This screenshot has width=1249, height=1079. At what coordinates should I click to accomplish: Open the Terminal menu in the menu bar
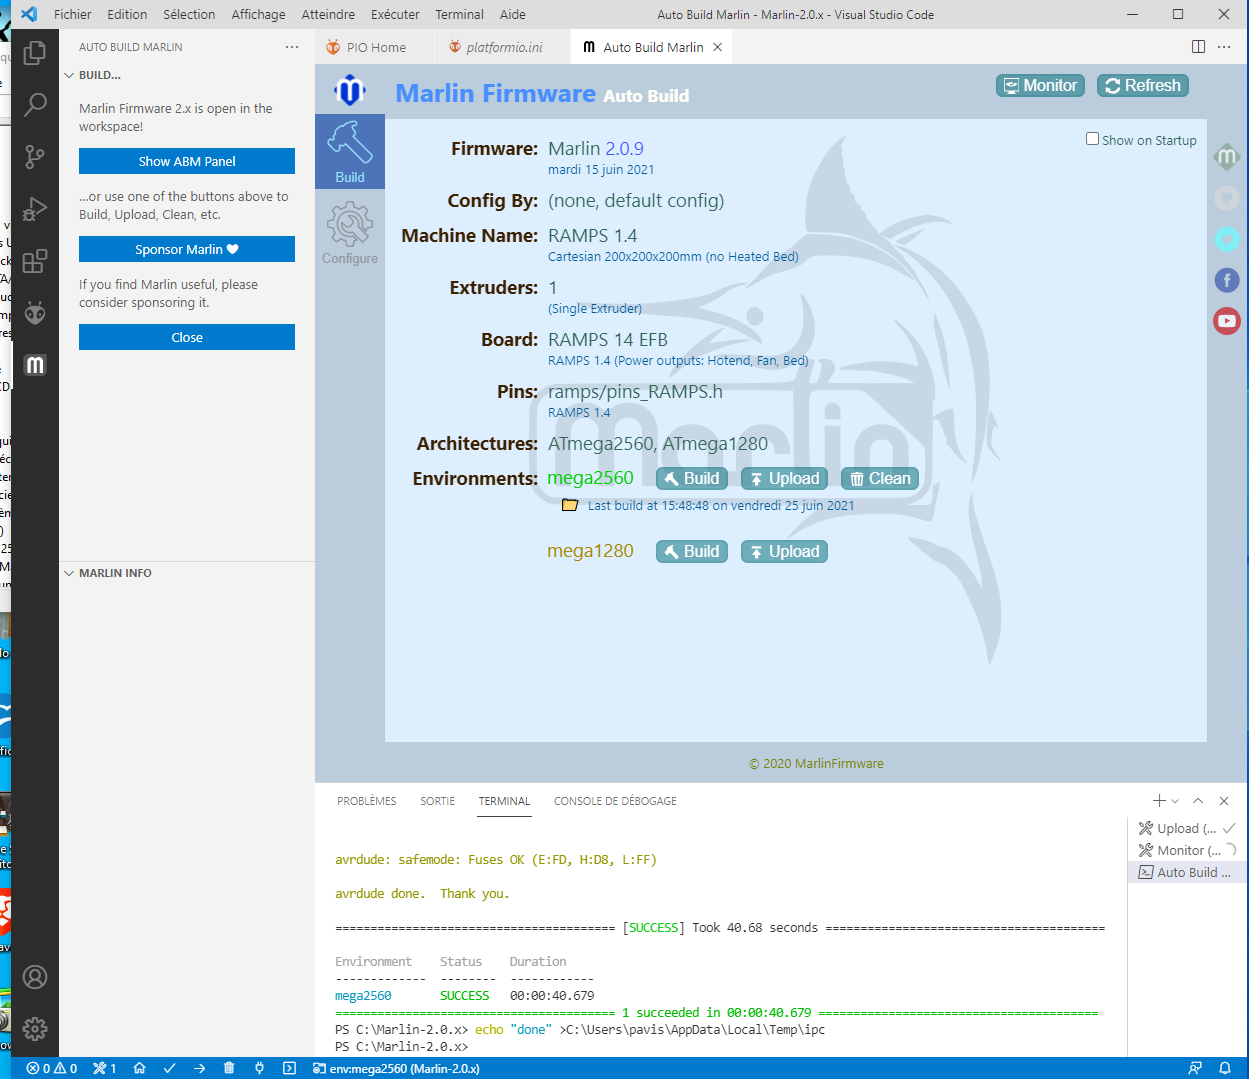(459, 14)
